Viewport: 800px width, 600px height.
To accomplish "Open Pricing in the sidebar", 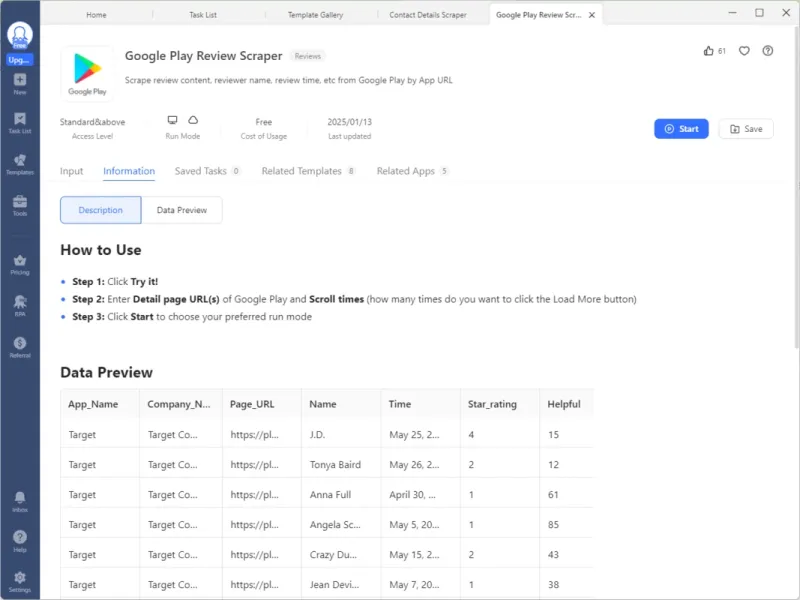I will (20, 265).
